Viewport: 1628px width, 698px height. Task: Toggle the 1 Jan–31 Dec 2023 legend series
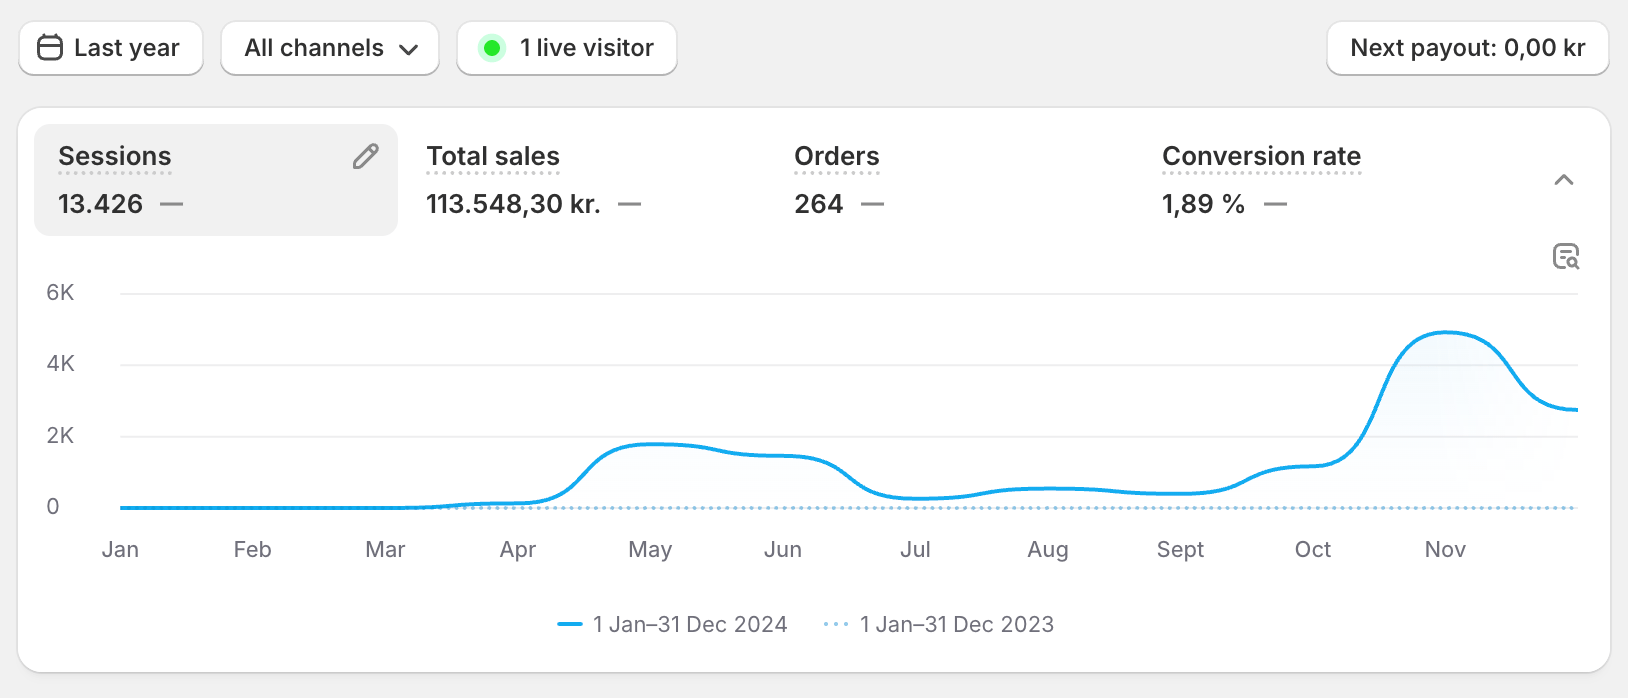[x=956, y=624]
